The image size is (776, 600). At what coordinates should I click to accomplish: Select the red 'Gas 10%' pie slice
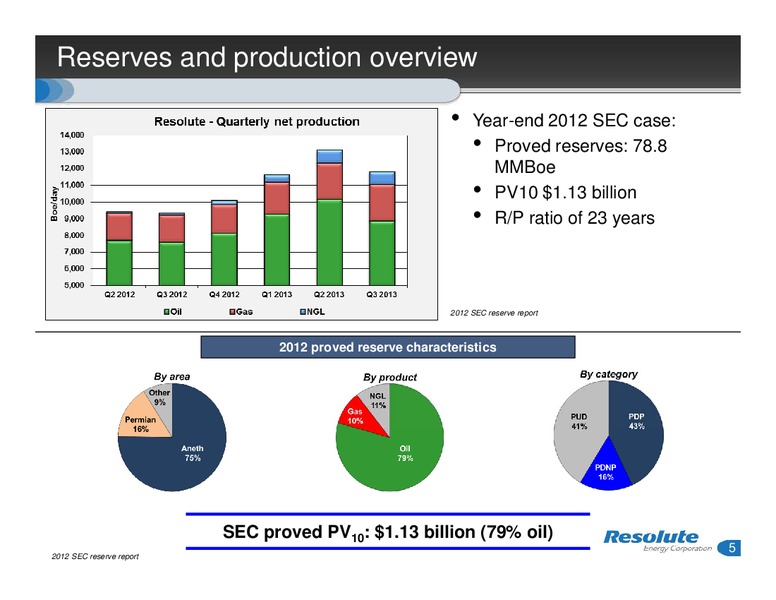pos(355,416)
